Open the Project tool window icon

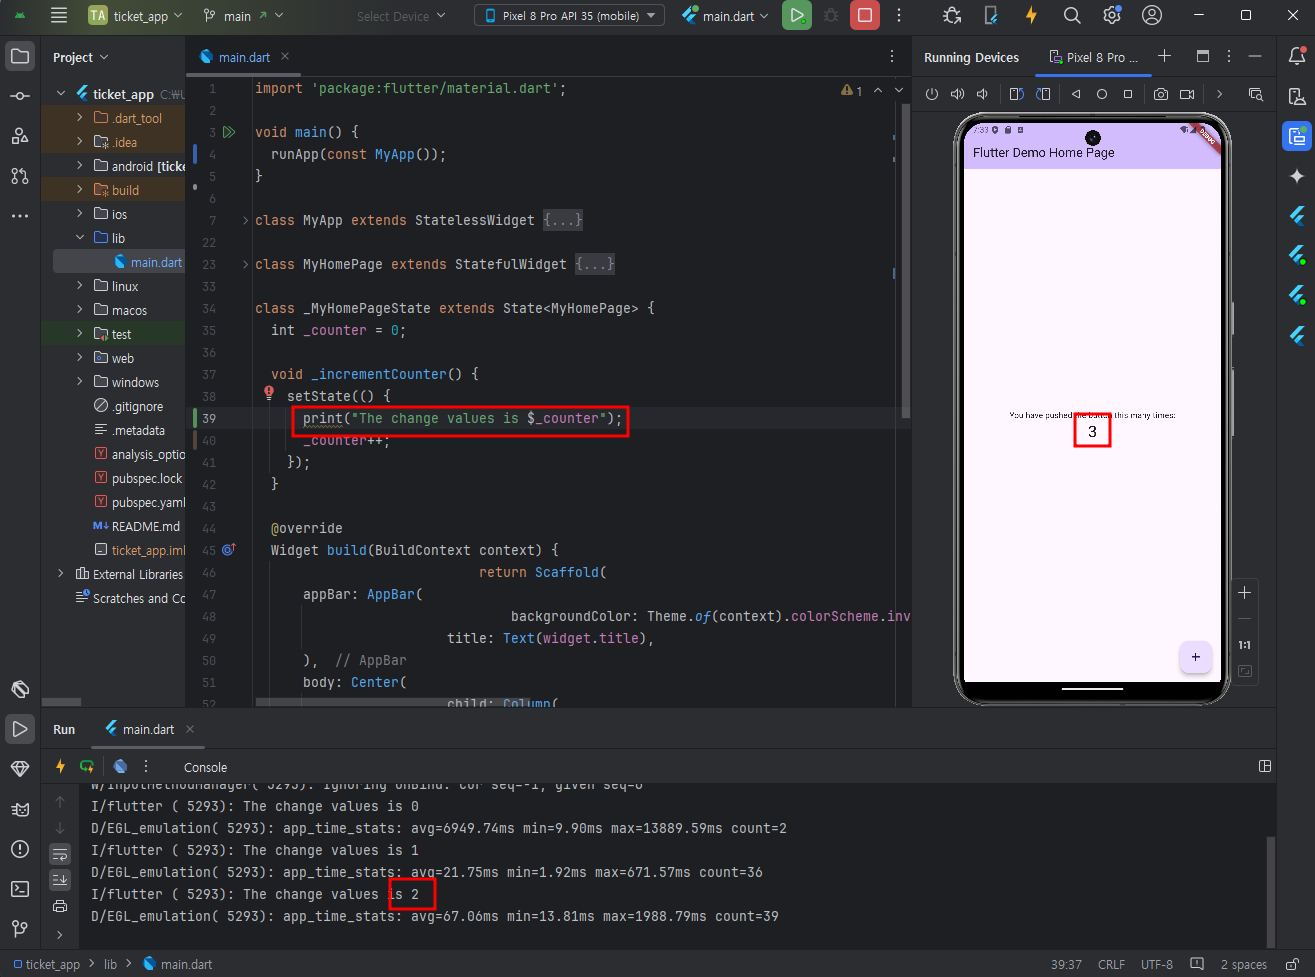click(x=20, y=56)
